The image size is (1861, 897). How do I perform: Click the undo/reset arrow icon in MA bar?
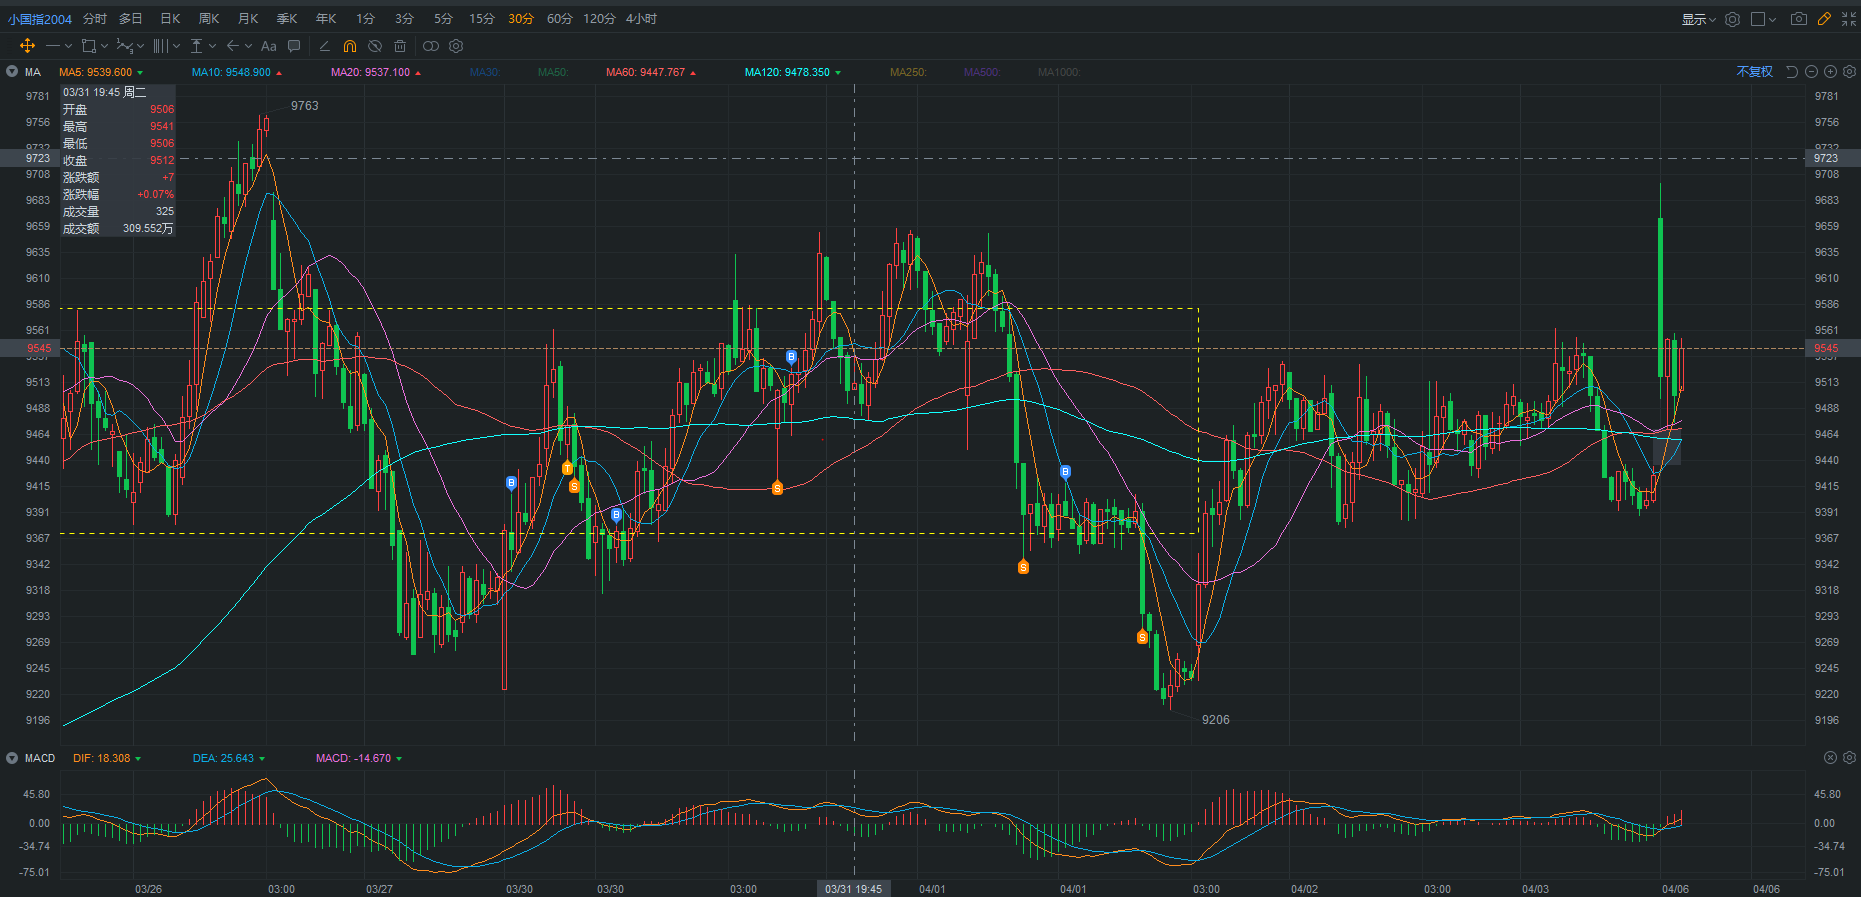1792,72
